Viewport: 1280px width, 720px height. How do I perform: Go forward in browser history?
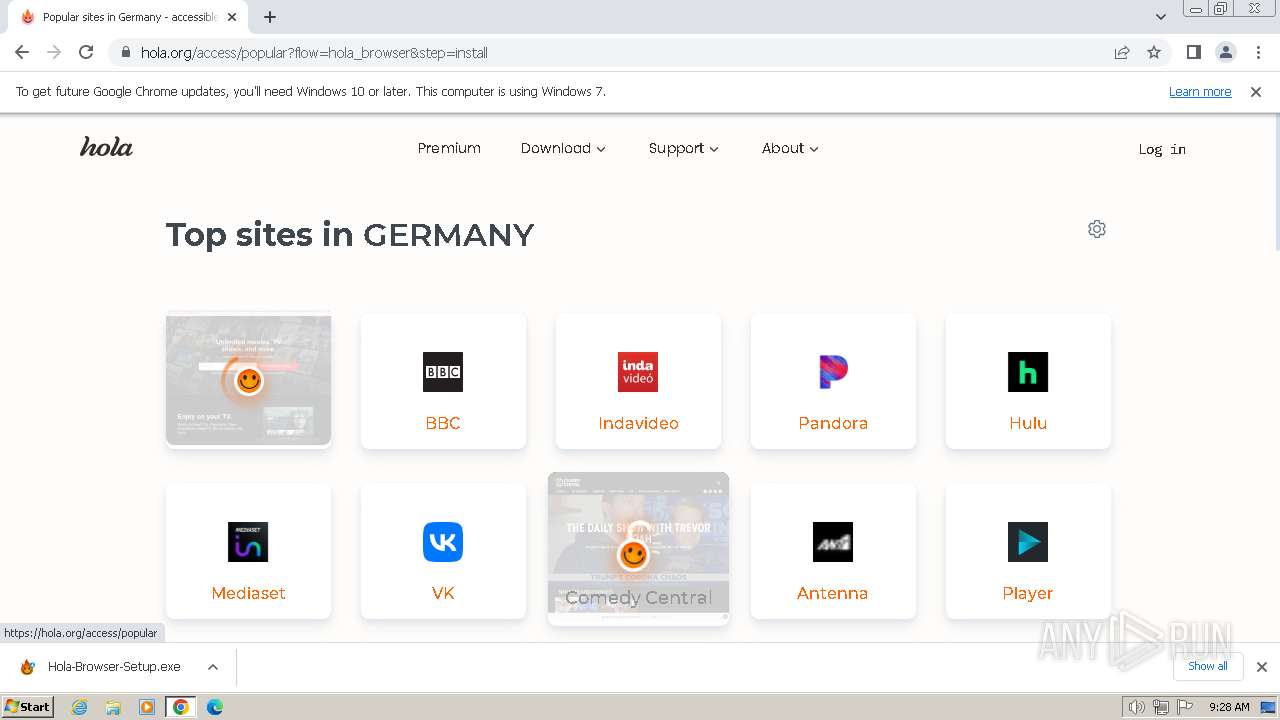tap(54, 52)
